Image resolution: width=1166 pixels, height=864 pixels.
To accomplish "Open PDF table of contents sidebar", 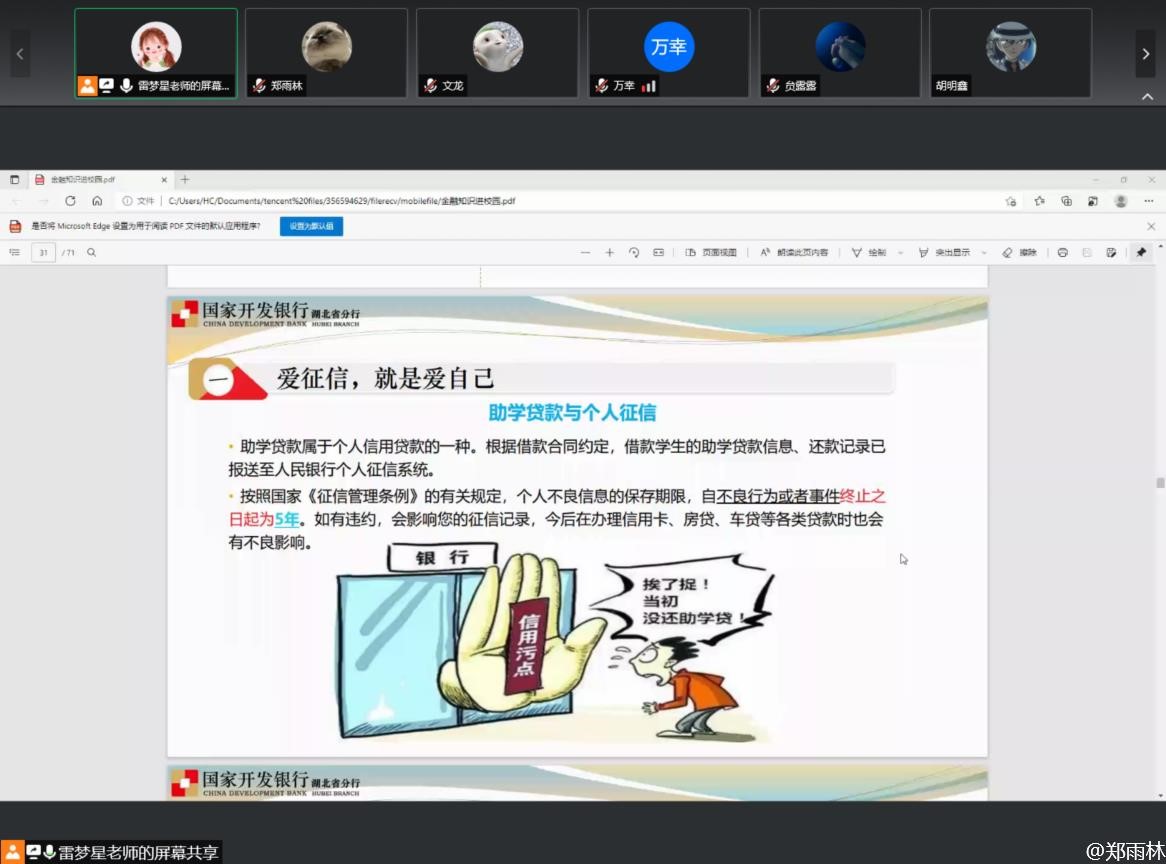I will [x=15, y=253].
